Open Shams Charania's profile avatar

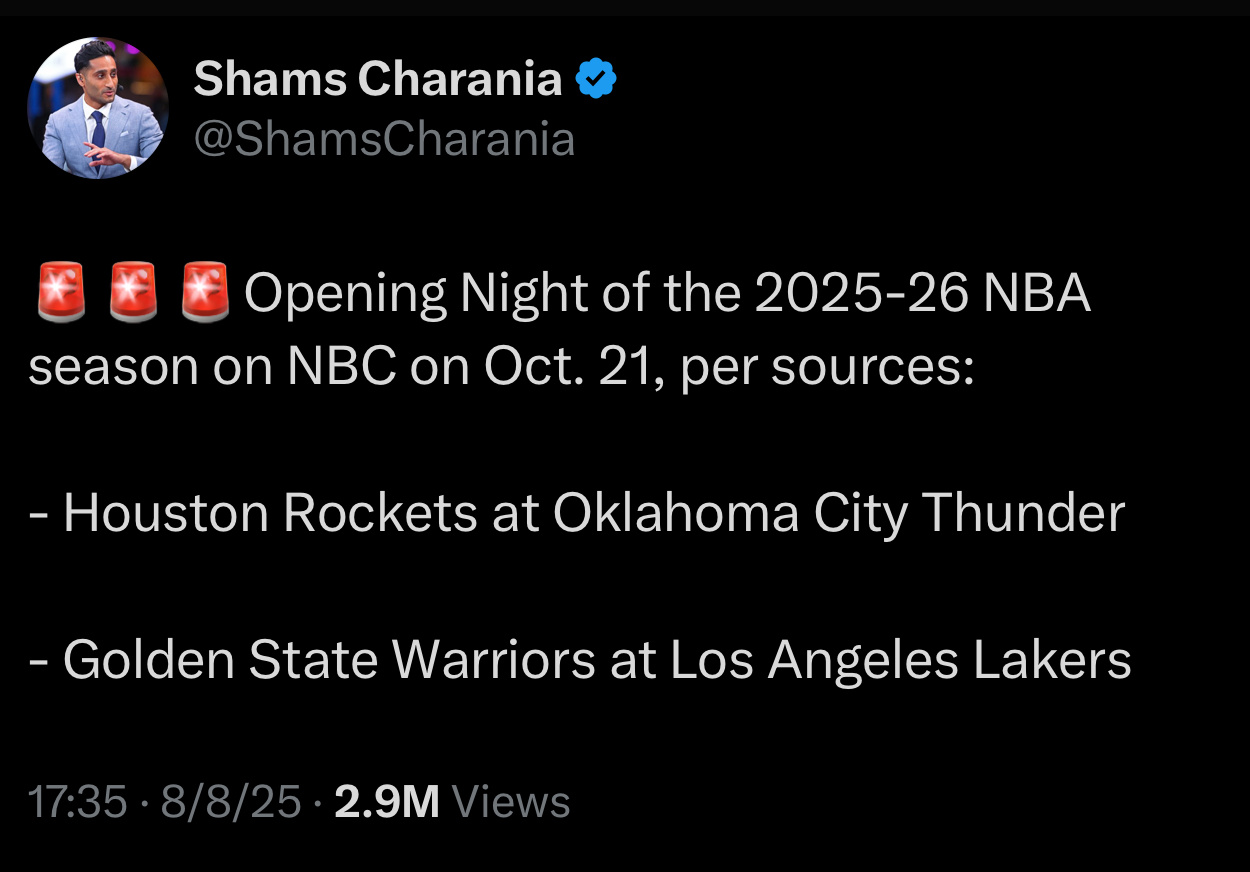pos(97,108)
